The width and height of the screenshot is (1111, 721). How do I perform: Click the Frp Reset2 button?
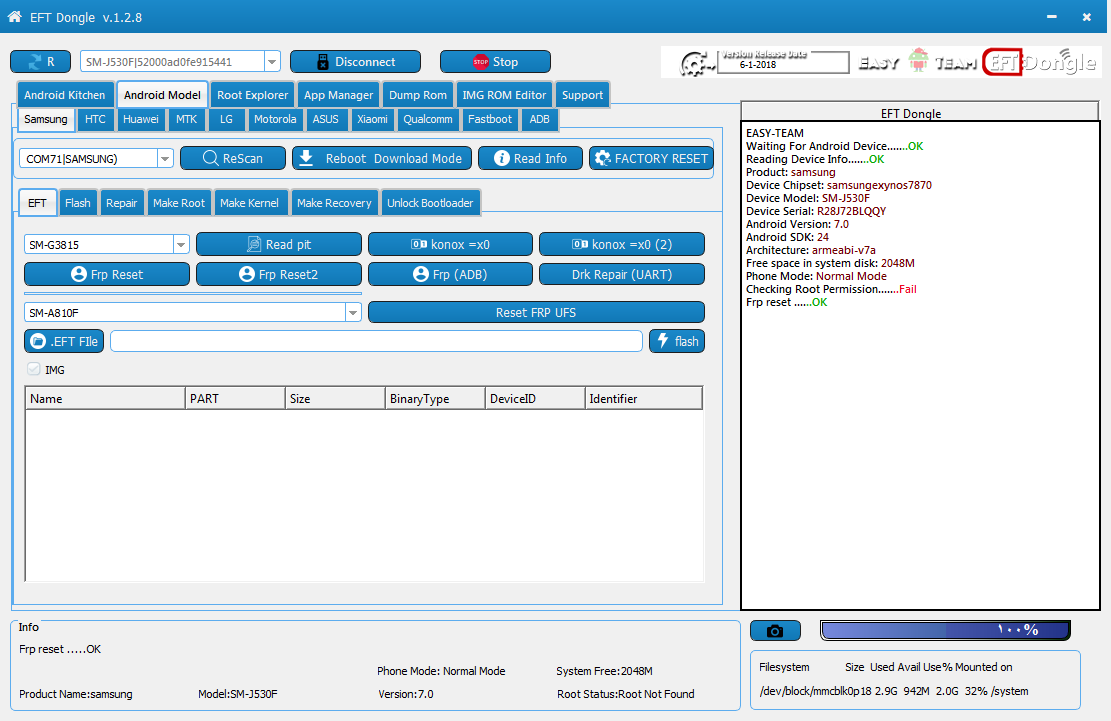278,274
